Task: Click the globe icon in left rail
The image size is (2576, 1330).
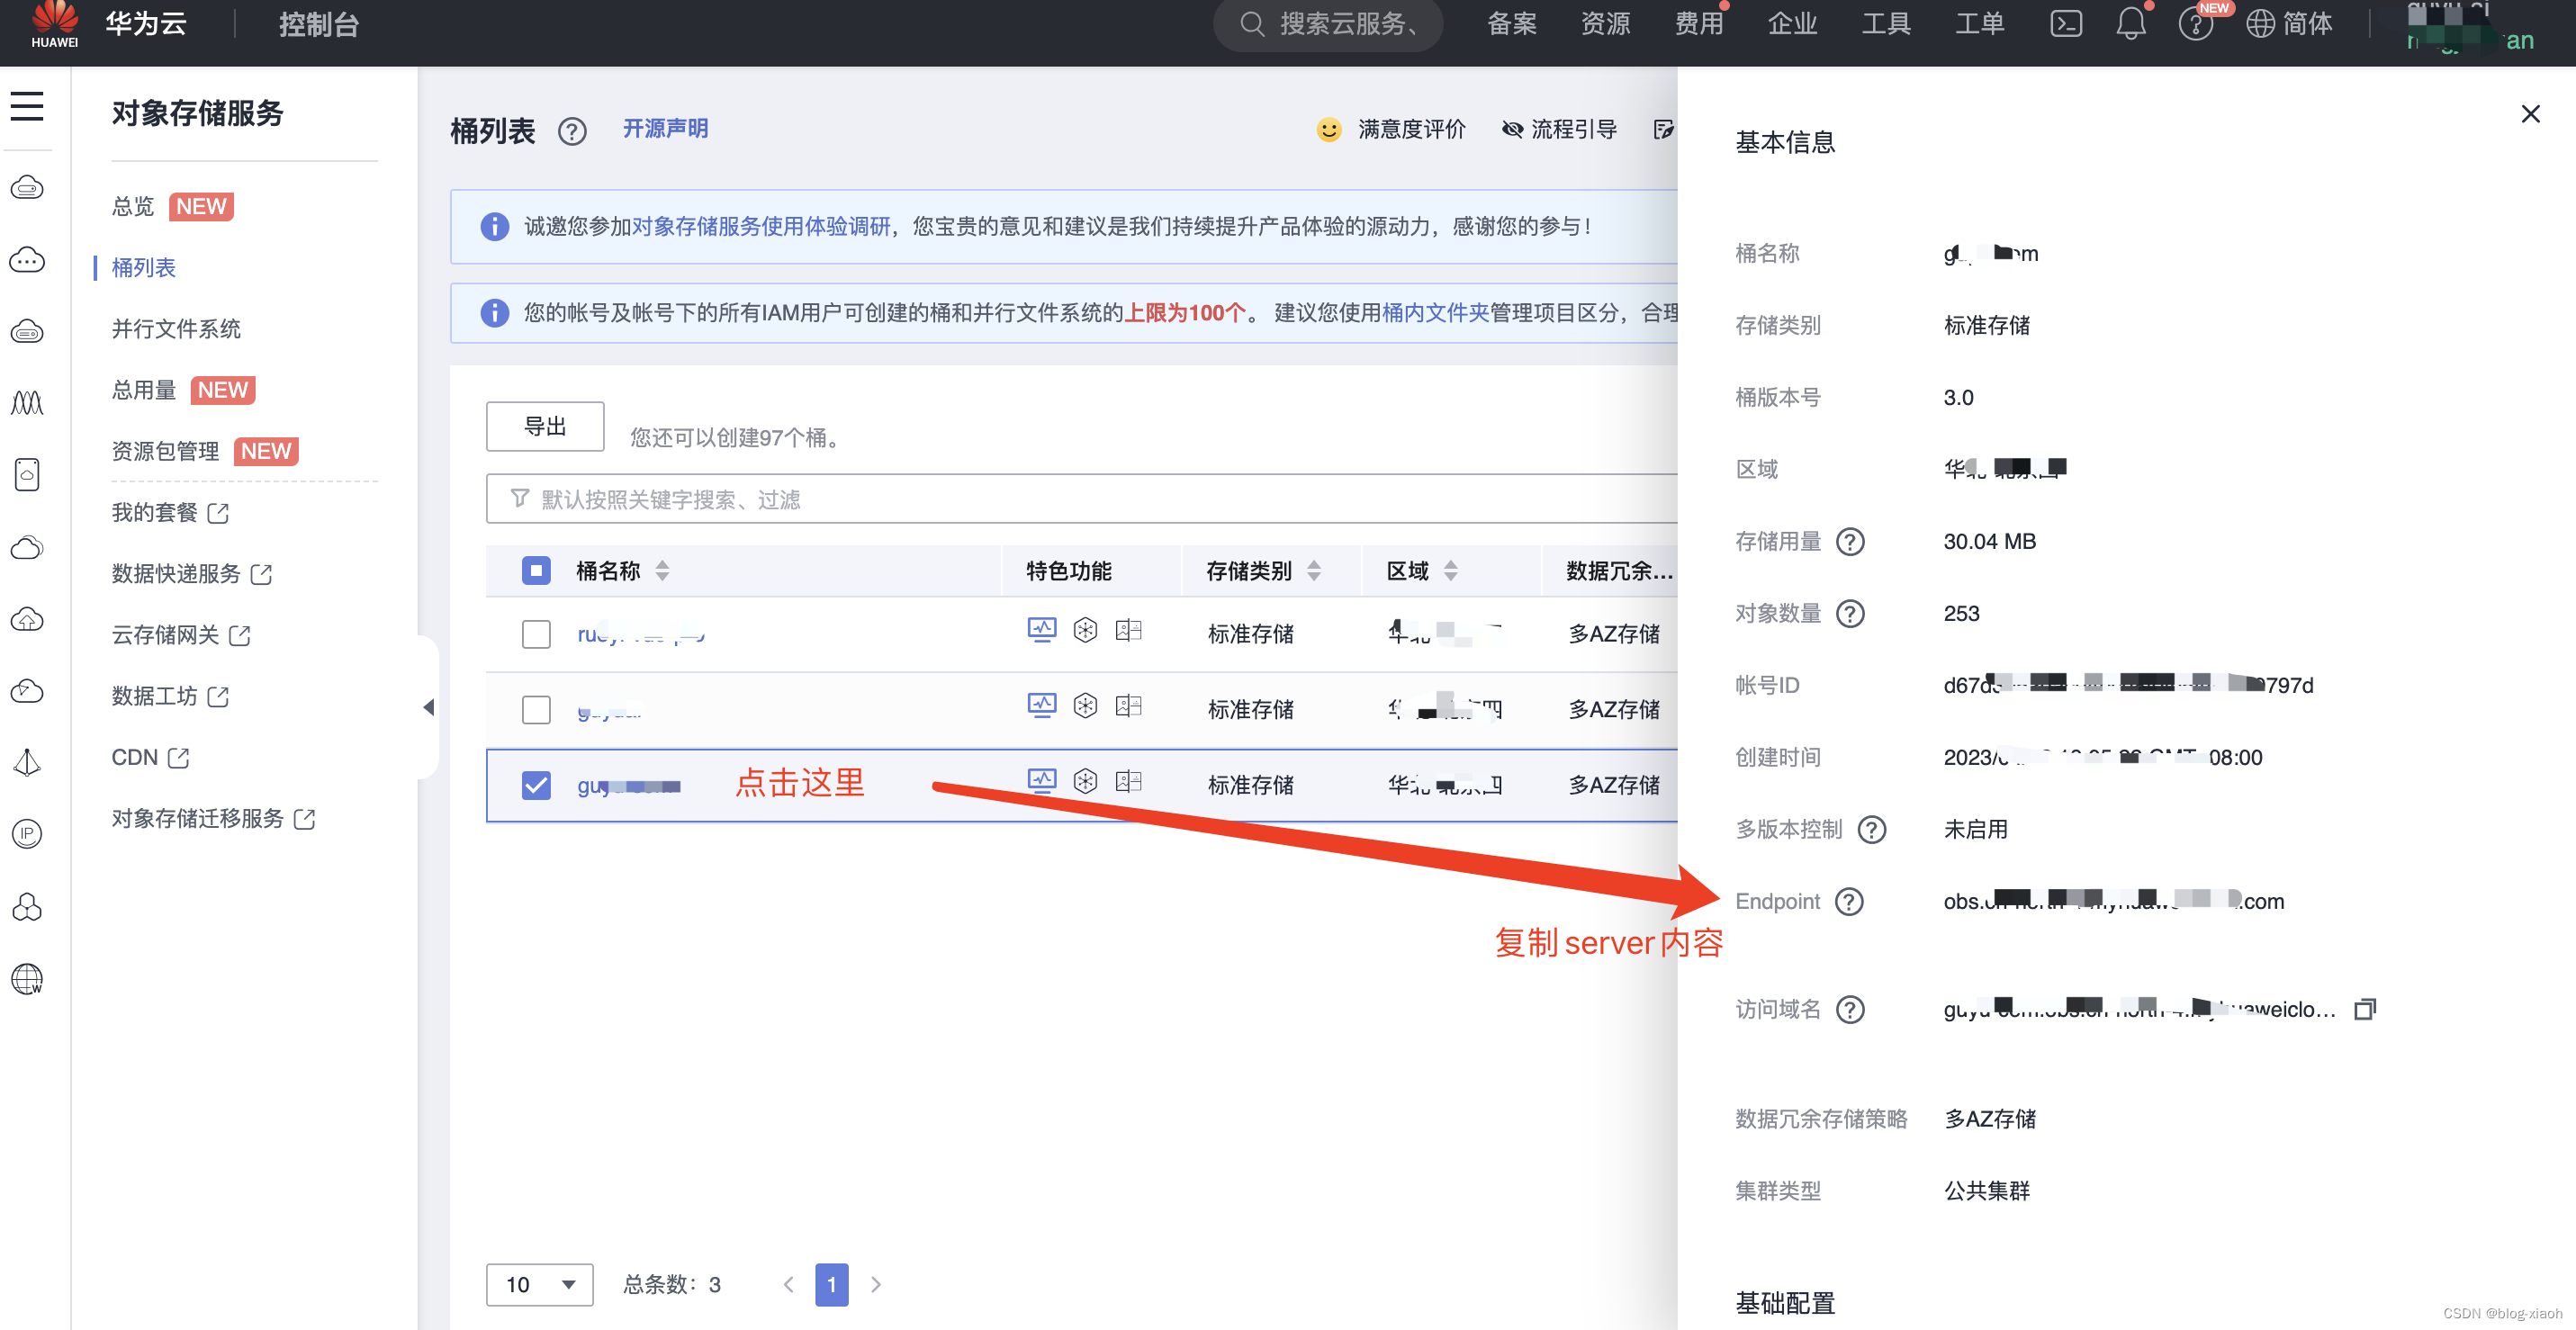Action: (27, 979)
